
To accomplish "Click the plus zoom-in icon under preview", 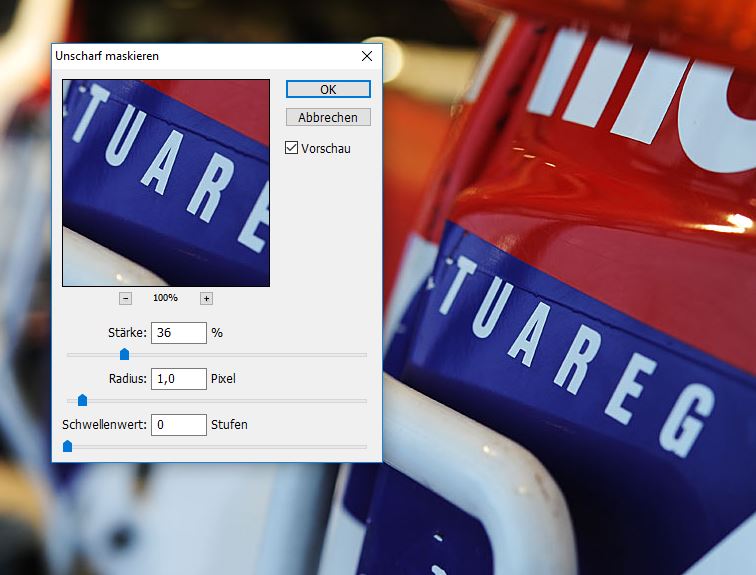I will 206,298.
